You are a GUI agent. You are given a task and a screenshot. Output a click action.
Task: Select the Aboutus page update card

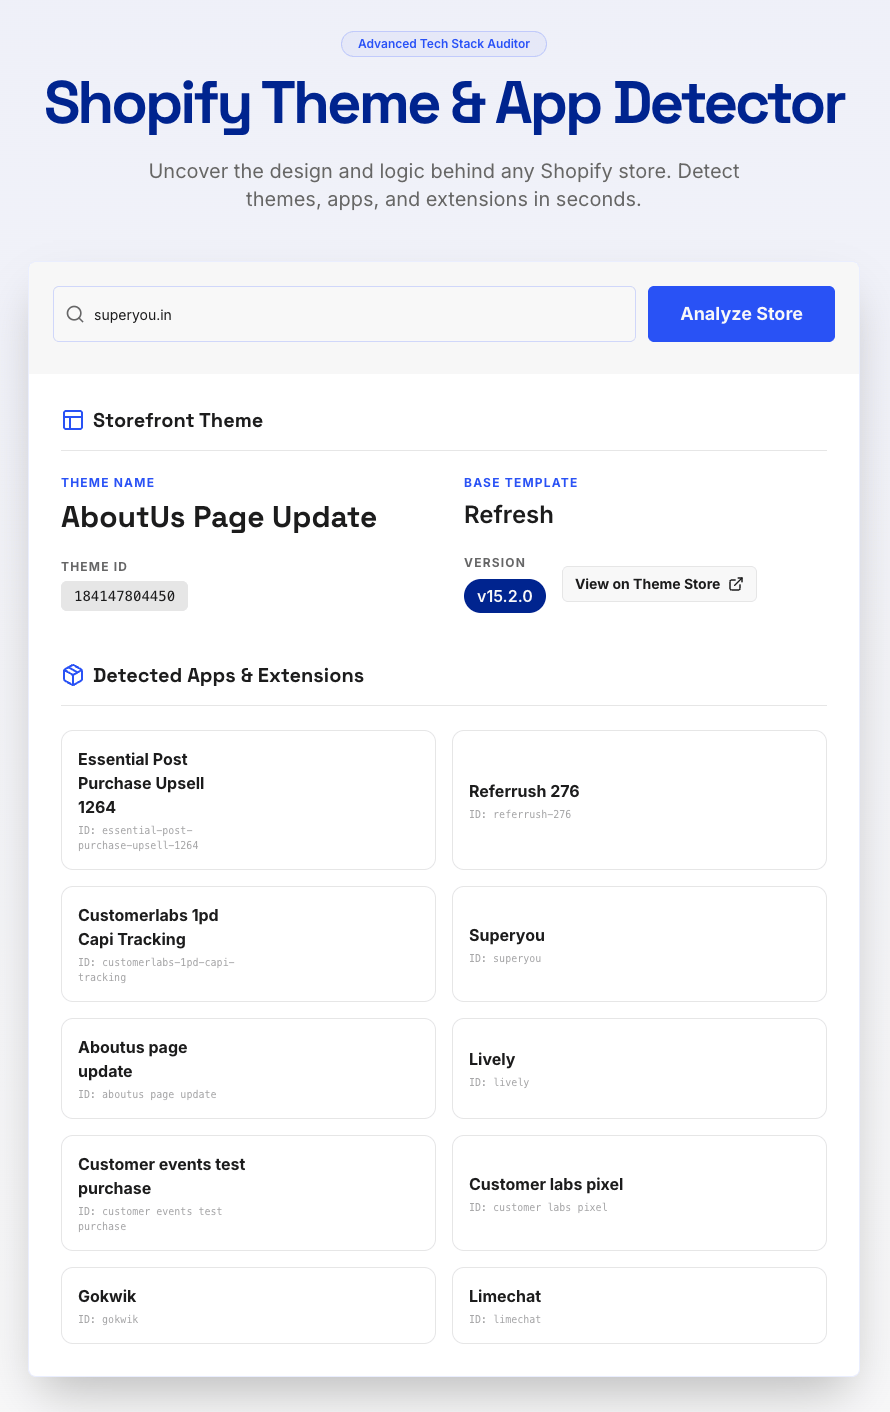click(x=248, y=1068)
